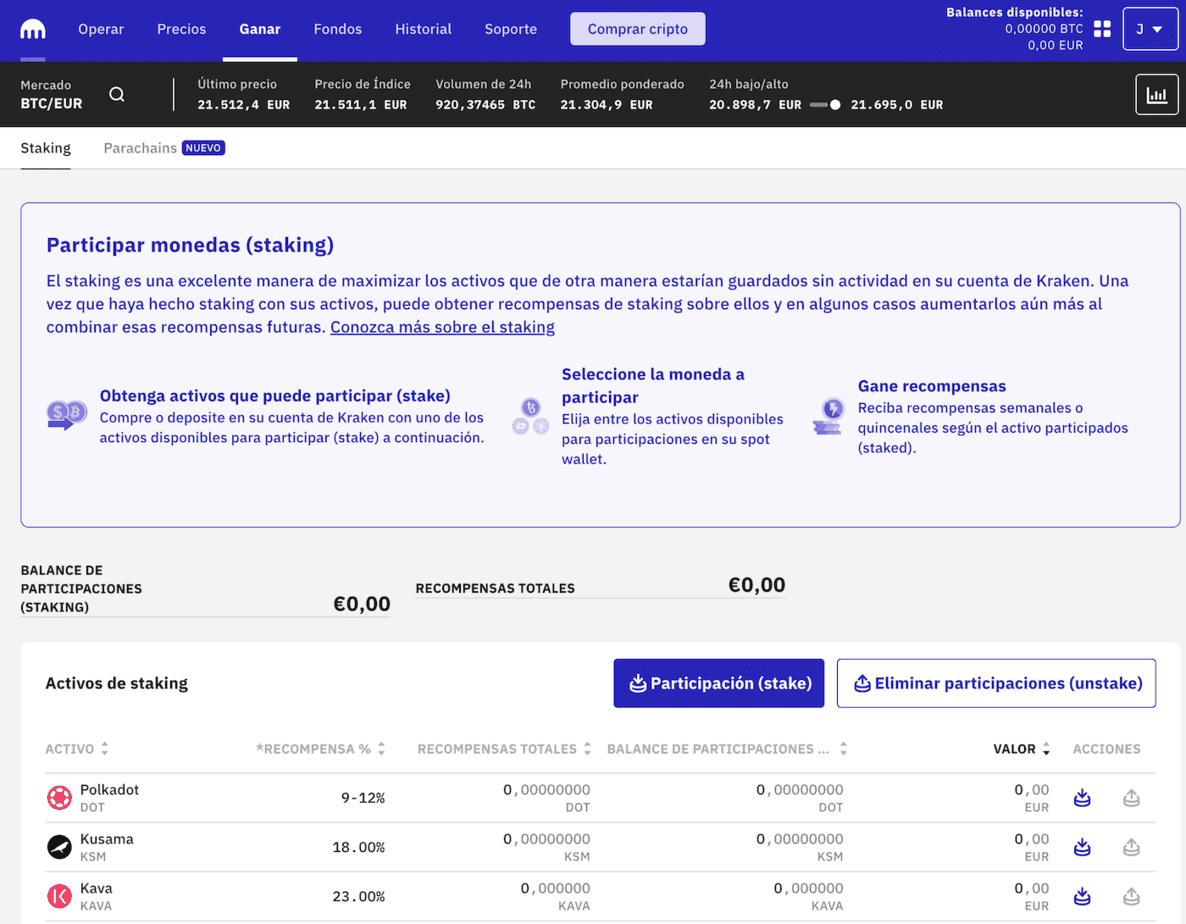Viewport: 1186px width, 924px height.
Task: Click the last price 21.512,4 EUR
Action: (244, 104)
